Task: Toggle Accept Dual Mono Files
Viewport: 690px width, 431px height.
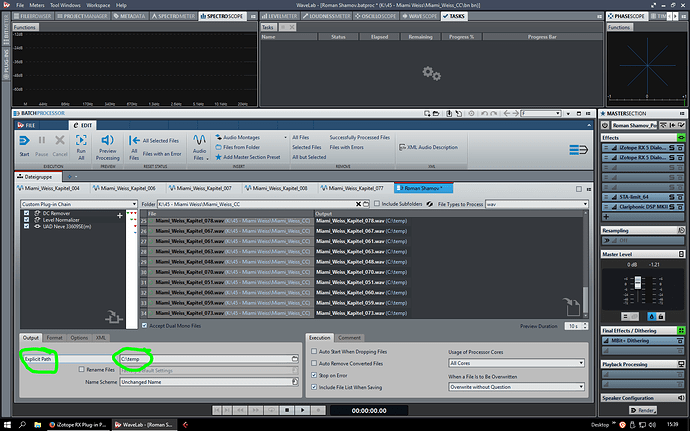Action: 144,326
